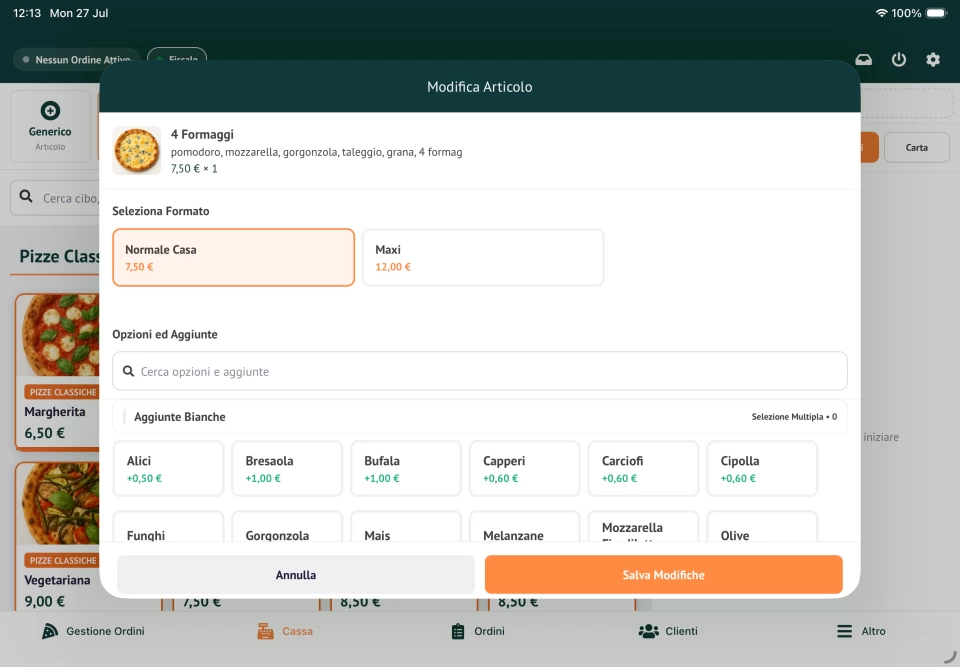Viewport: 960px width, 667px height.
Task: Open the Clienti tab
Action: 668,631
